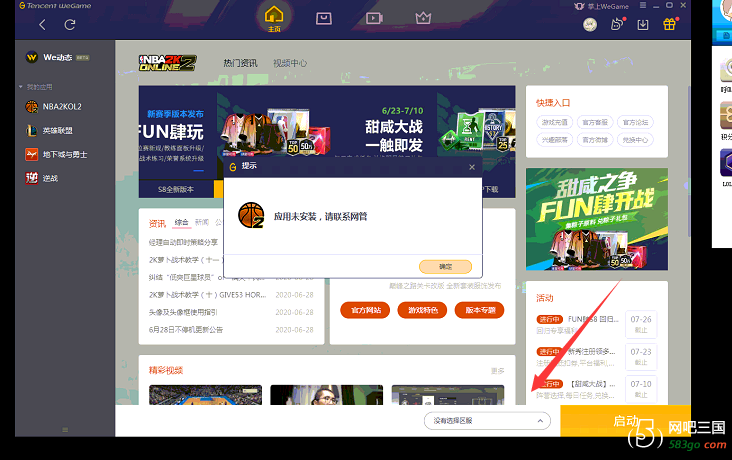Open the 新秀注册领多 07-23 activity
The image size is (732, 460).
click(597, 357)
